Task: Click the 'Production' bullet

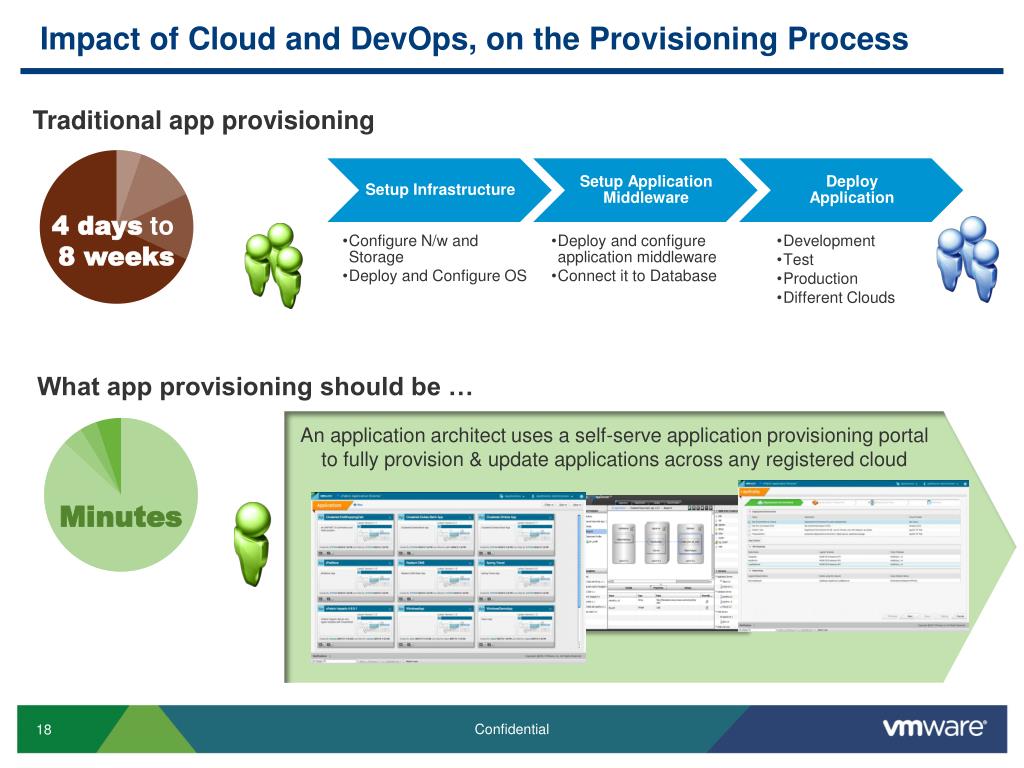Action: click(817, 279)
